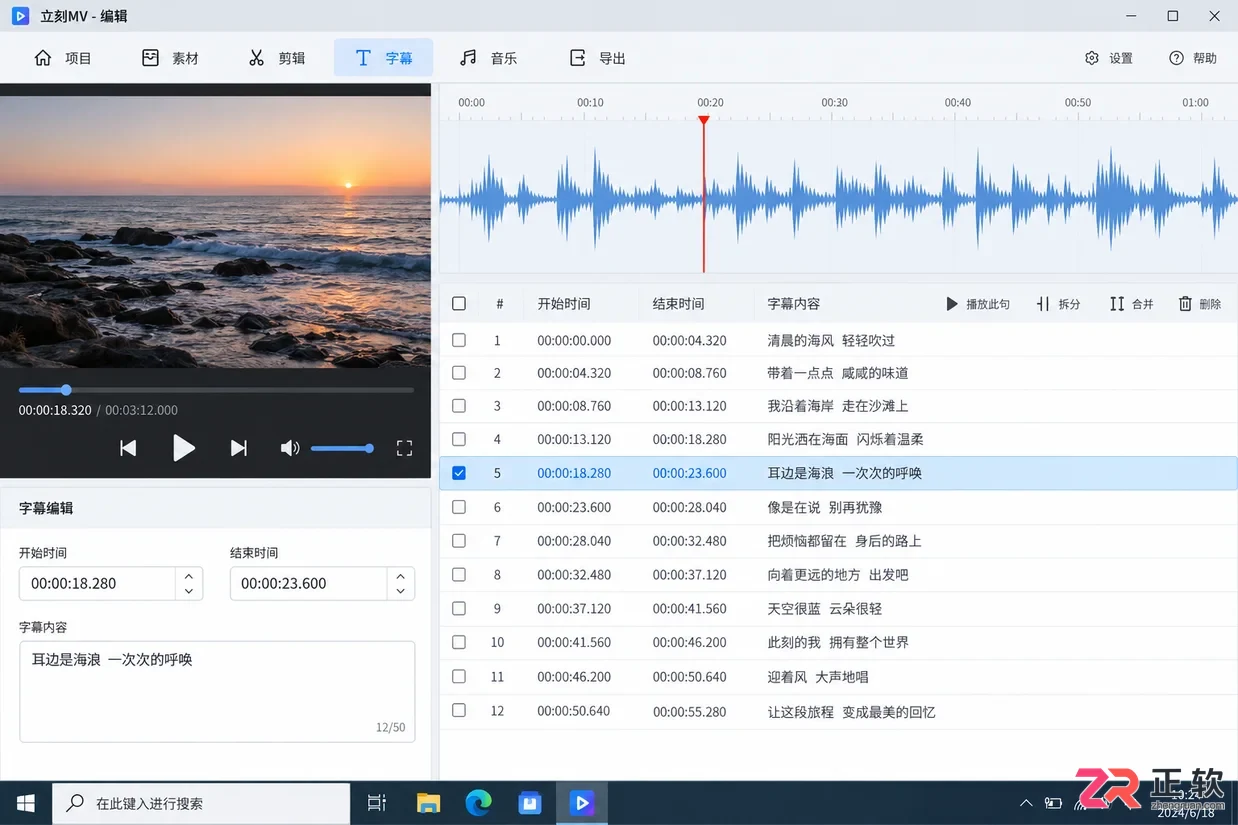
Task: Open 帮助 help
Action: (x=1193, y=58)
